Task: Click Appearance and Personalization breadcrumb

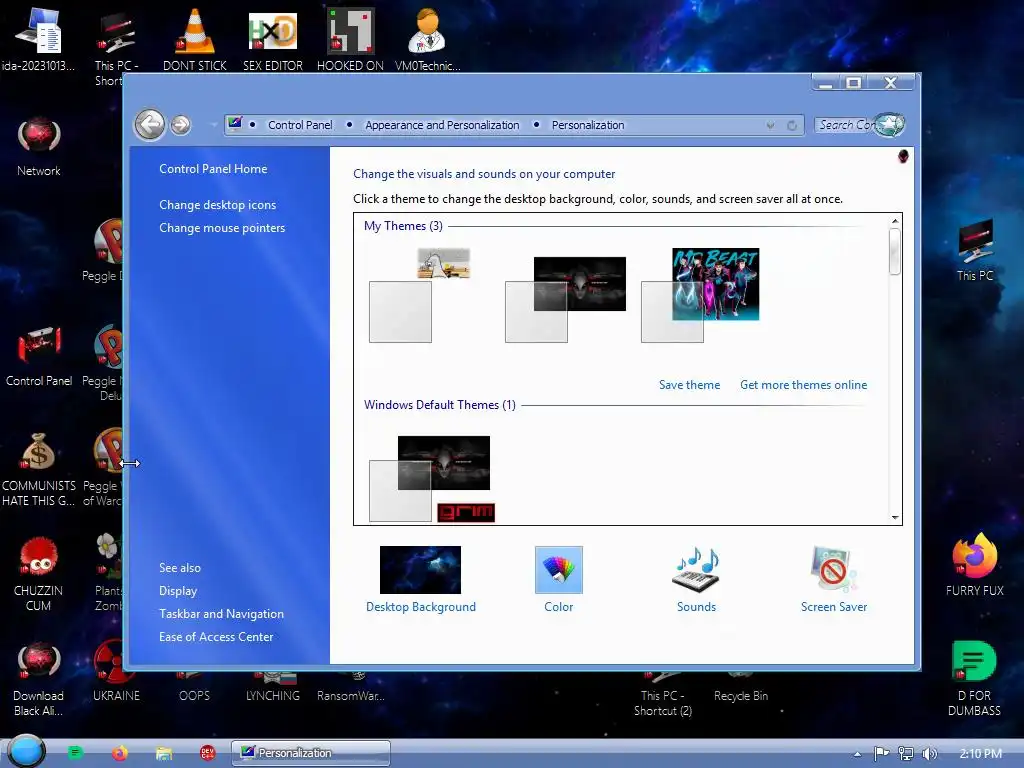Action: click(x=442, y=125)
